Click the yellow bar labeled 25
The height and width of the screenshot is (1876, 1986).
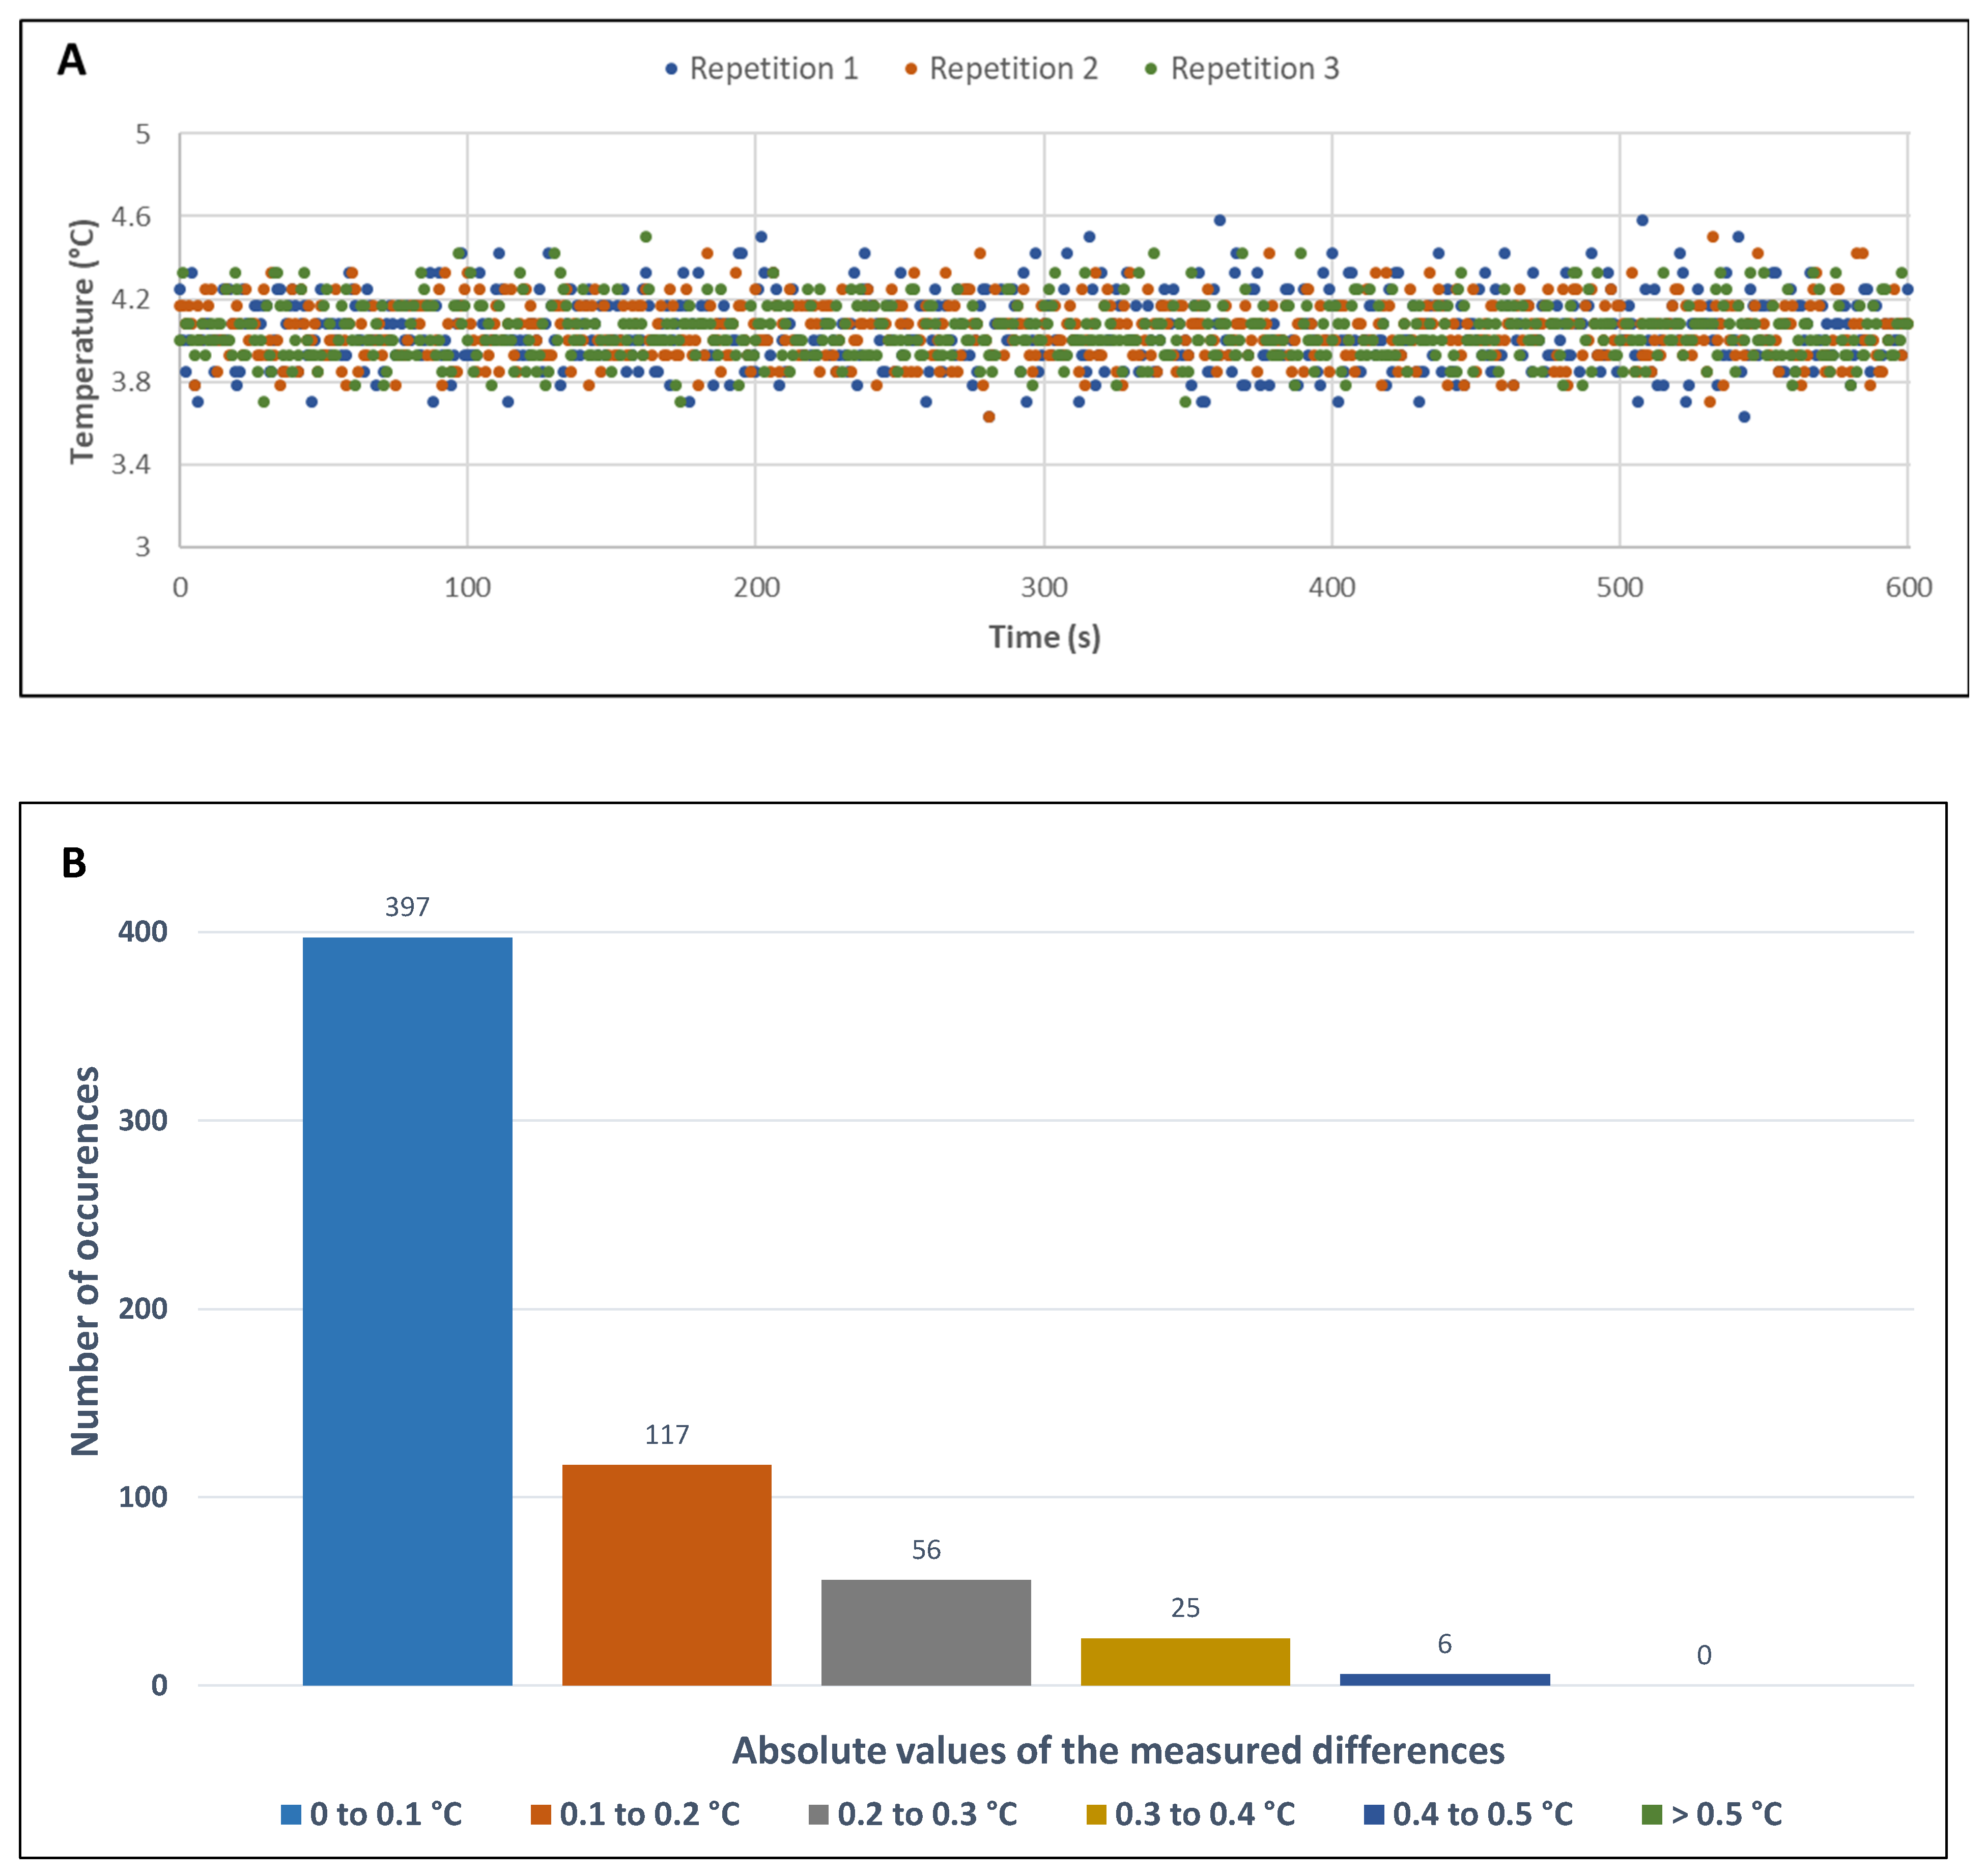1185,1661
